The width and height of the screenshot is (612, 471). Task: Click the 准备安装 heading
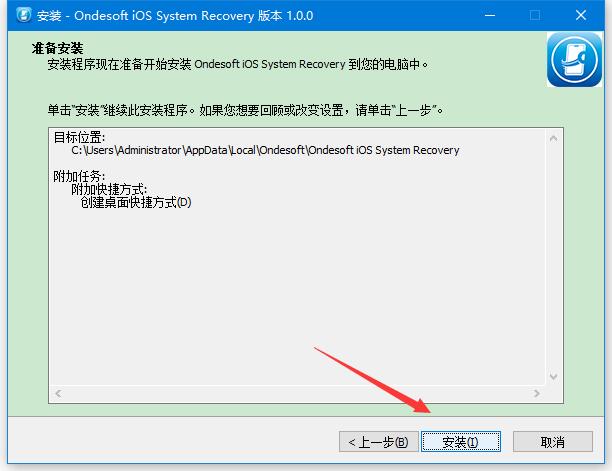click(57, 48)
